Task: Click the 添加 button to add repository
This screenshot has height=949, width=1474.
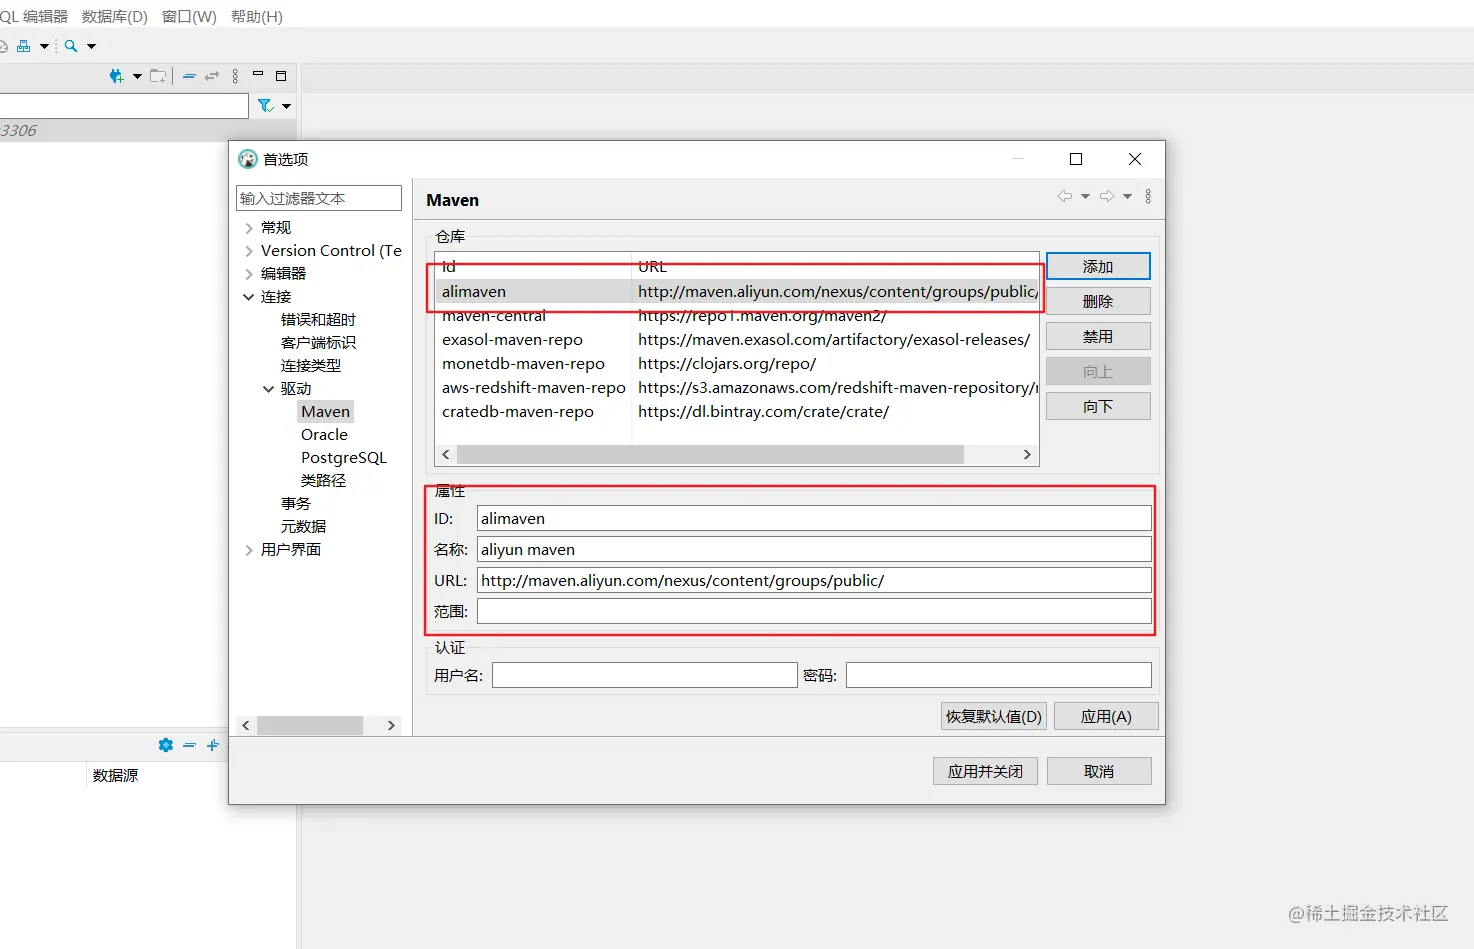Action: pos(1098,266)
